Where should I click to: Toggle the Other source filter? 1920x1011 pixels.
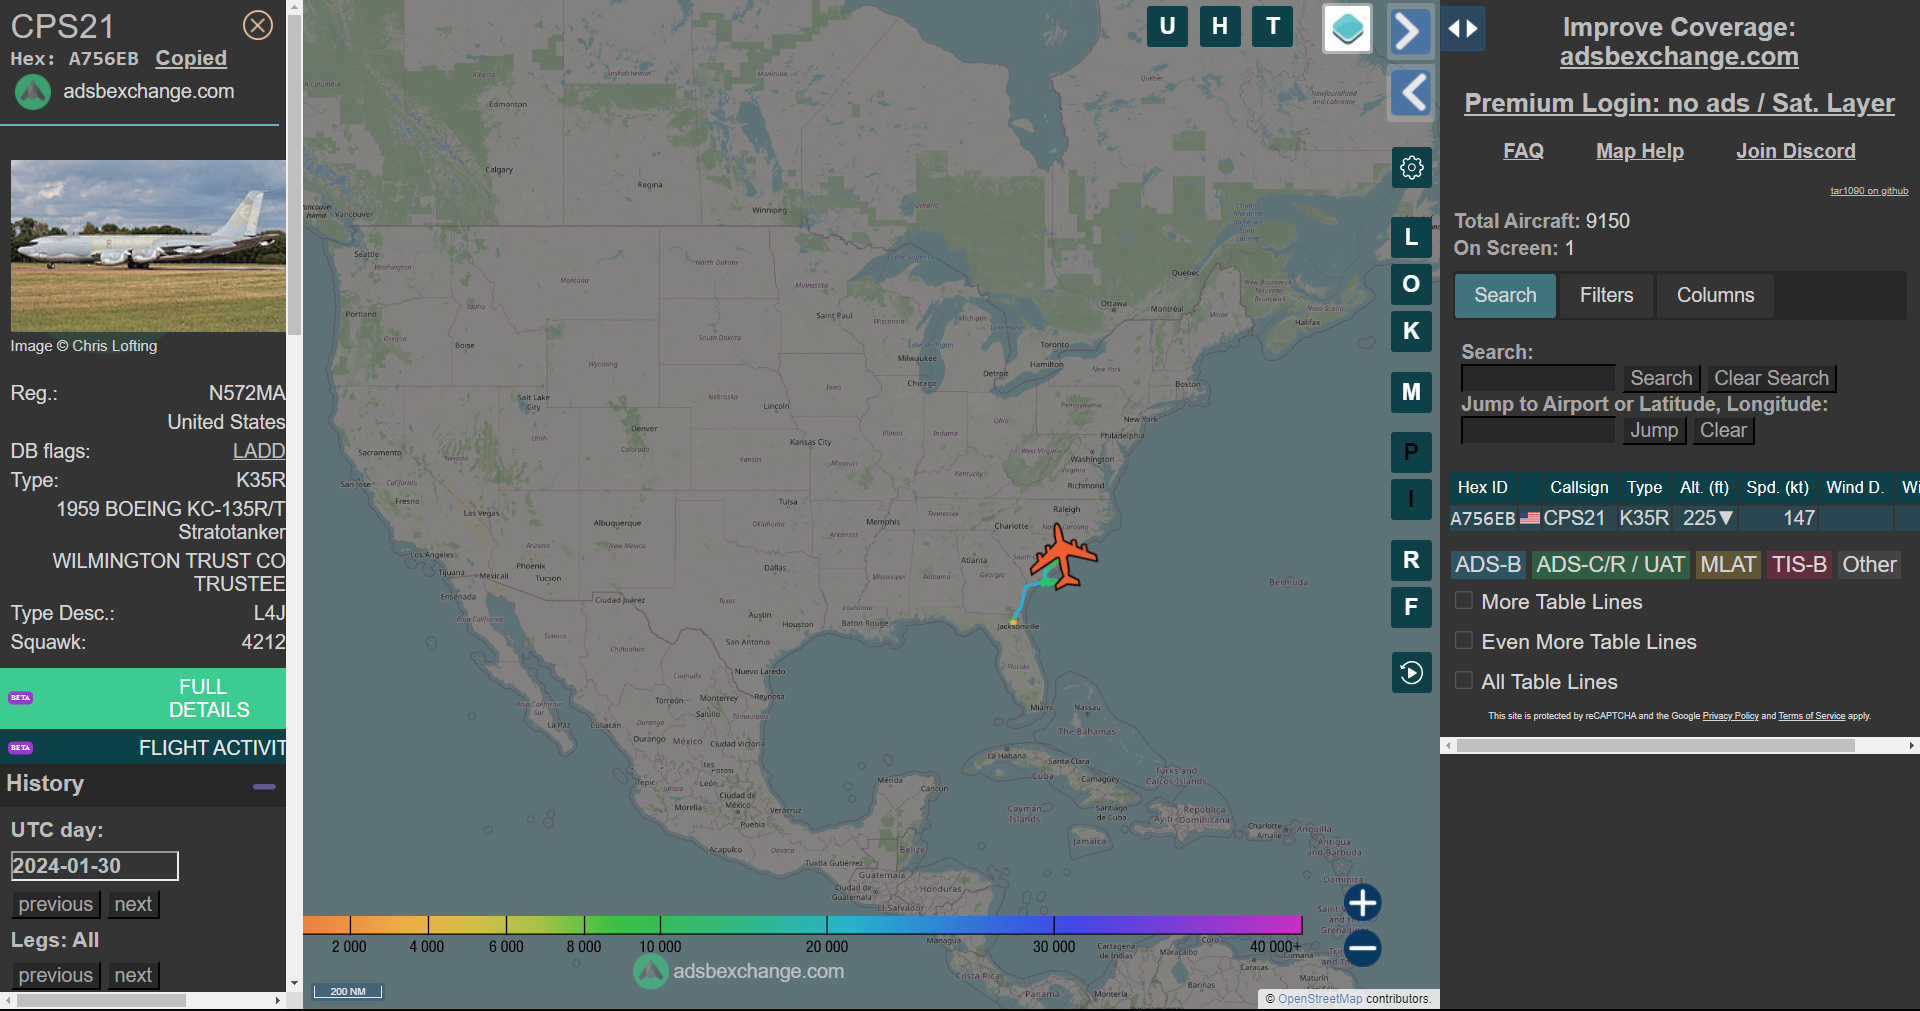[x=1869, y=565]
